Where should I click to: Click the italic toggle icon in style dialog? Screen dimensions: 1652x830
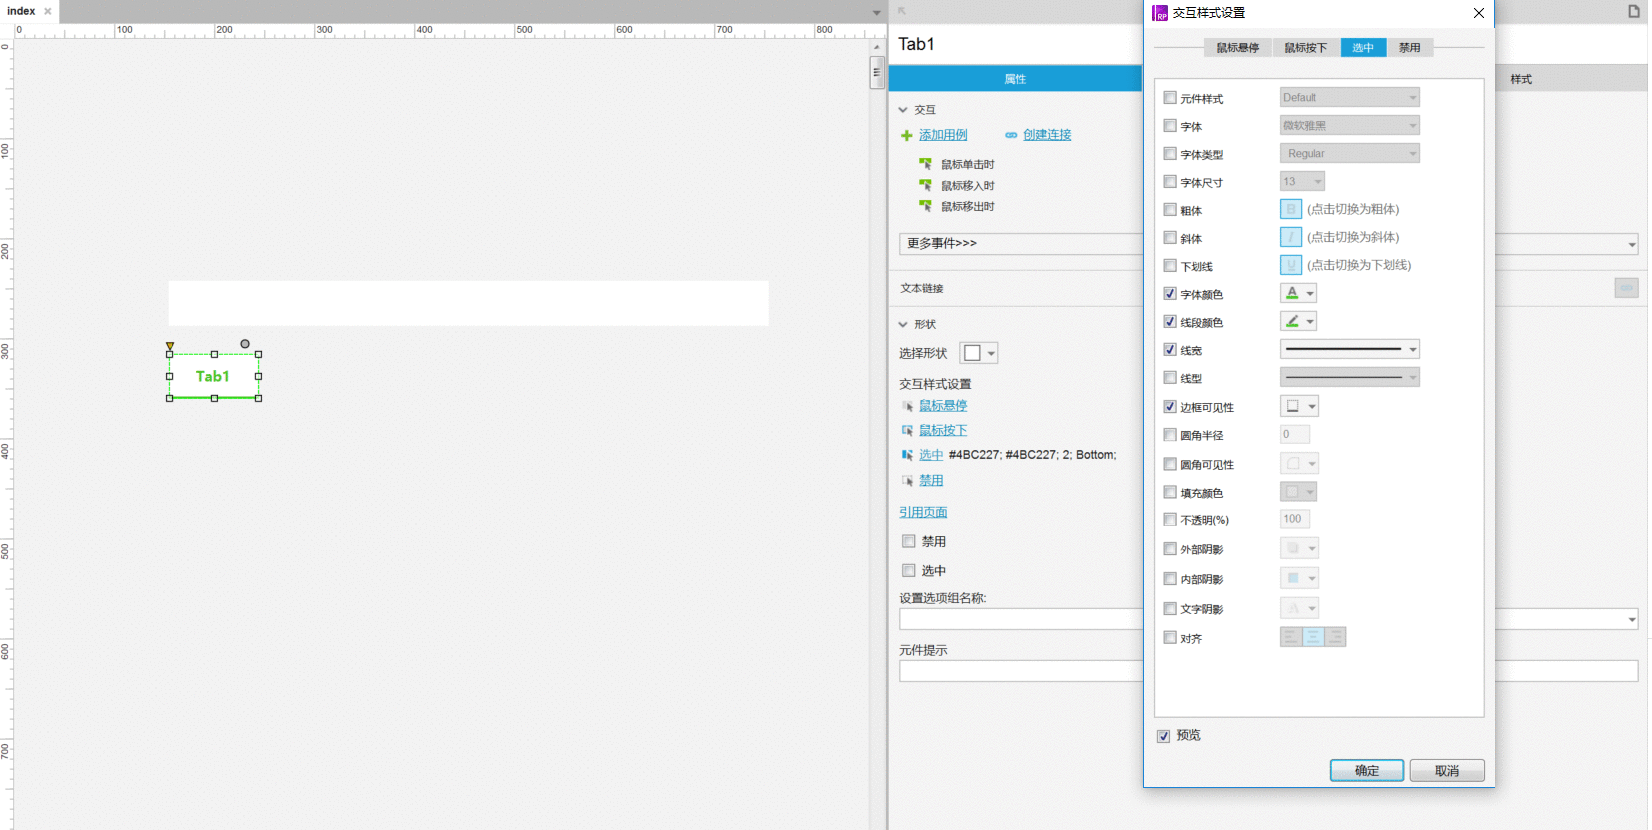click(x=1290, y=237)
